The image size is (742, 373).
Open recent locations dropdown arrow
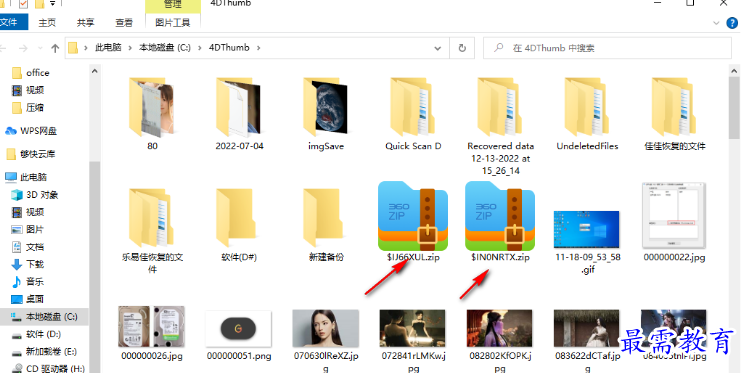coord(40,48)
